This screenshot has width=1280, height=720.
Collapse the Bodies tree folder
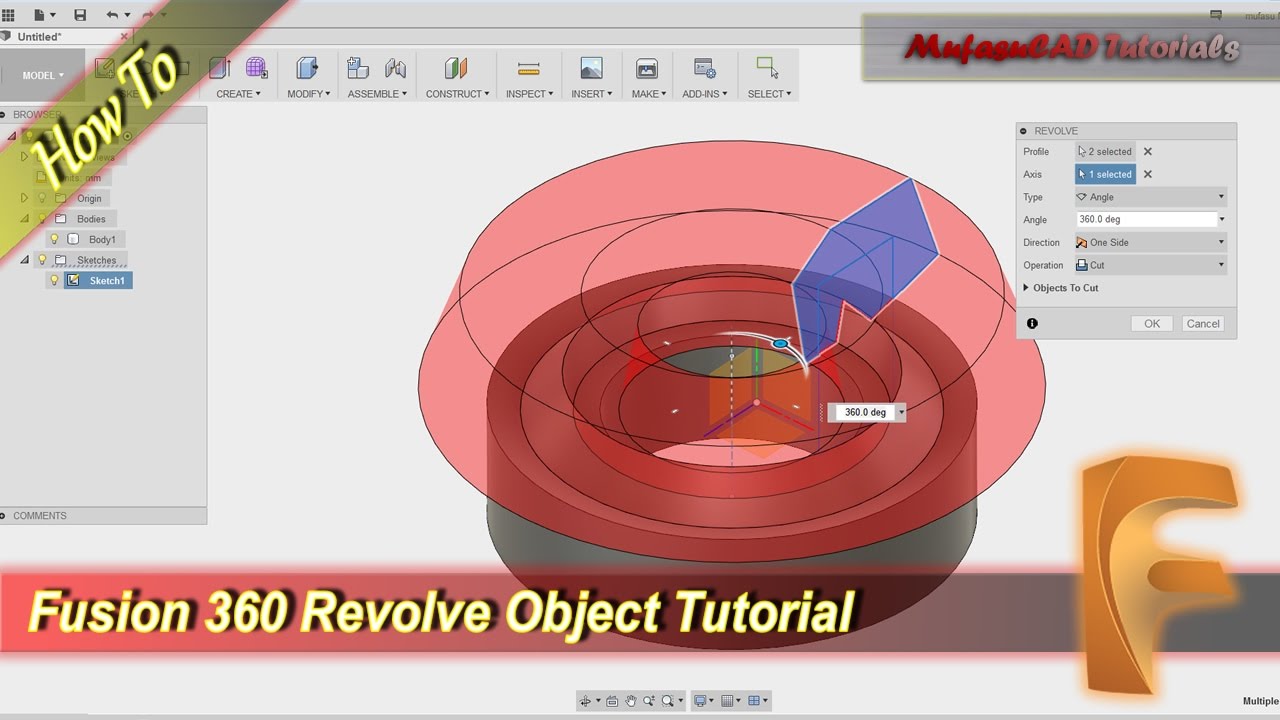click(x=25, y=219)
